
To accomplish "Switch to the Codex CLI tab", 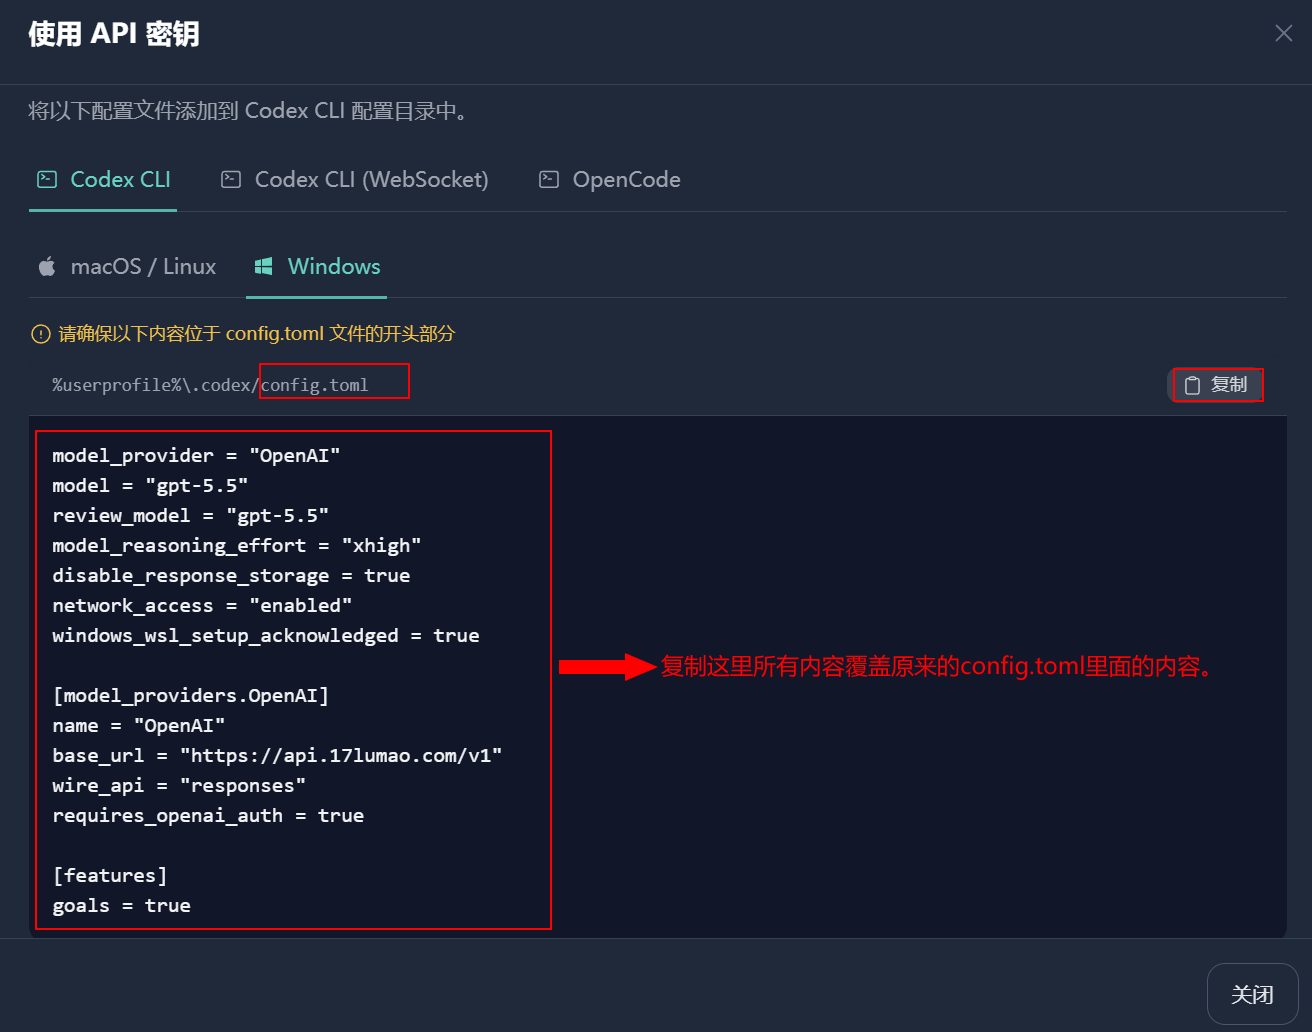I will [x=103, y=180].
